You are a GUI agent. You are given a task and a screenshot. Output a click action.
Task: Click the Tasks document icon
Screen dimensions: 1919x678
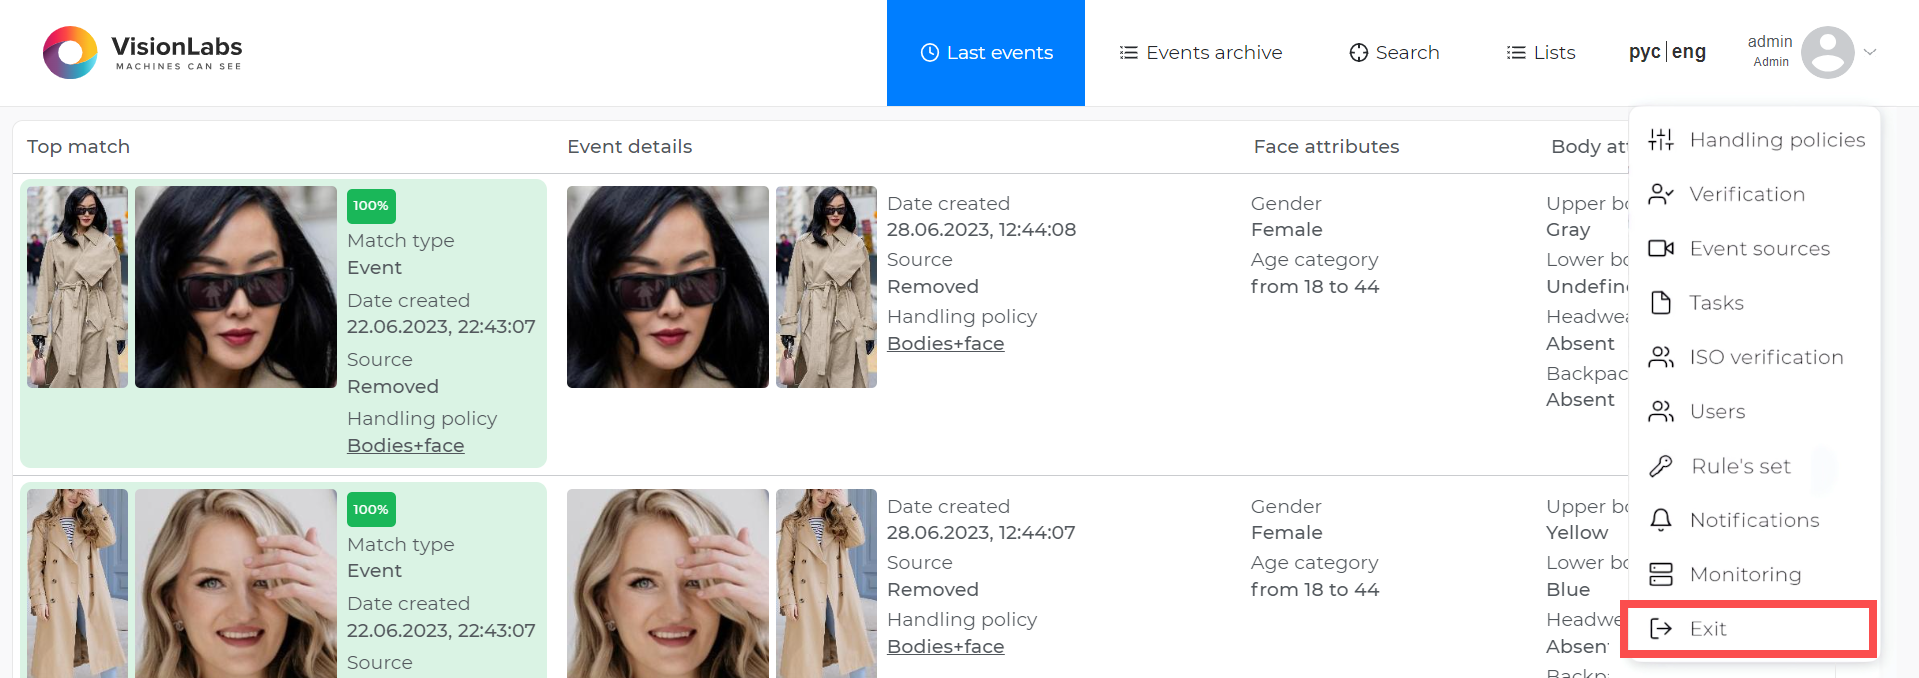point(1661,303)
